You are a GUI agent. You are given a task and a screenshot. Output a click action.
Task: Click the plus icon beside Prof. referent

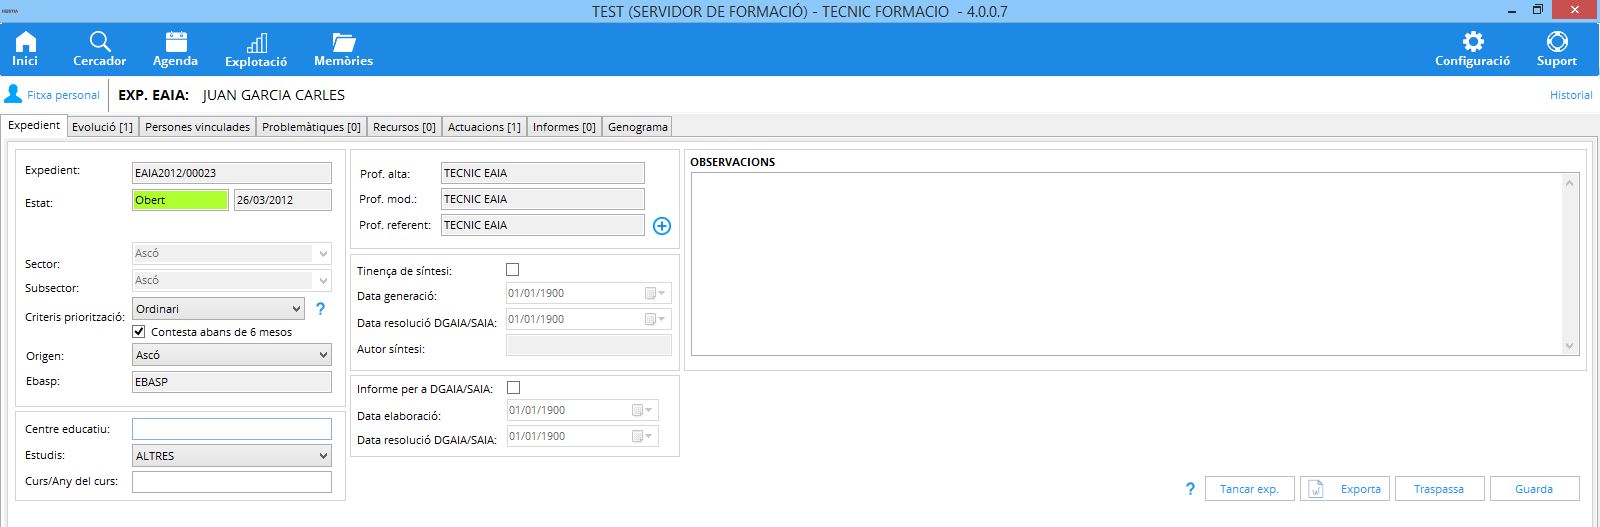click(x=662, y=226)
